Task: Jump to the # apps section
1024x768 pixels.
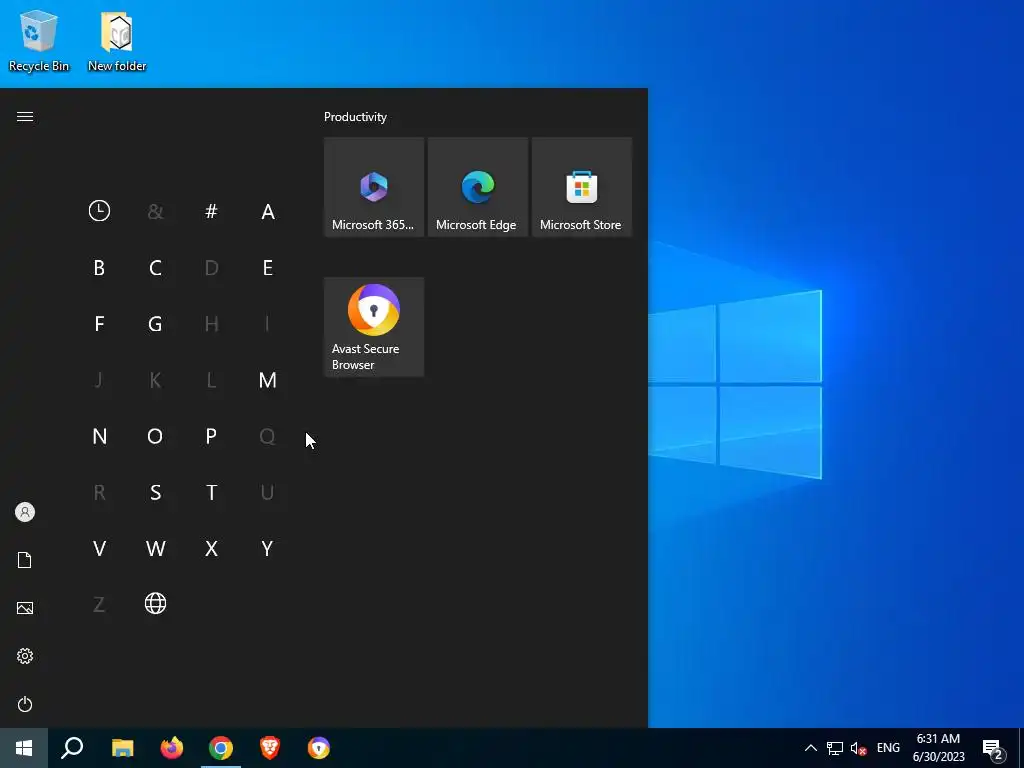Action: [211, 211]
